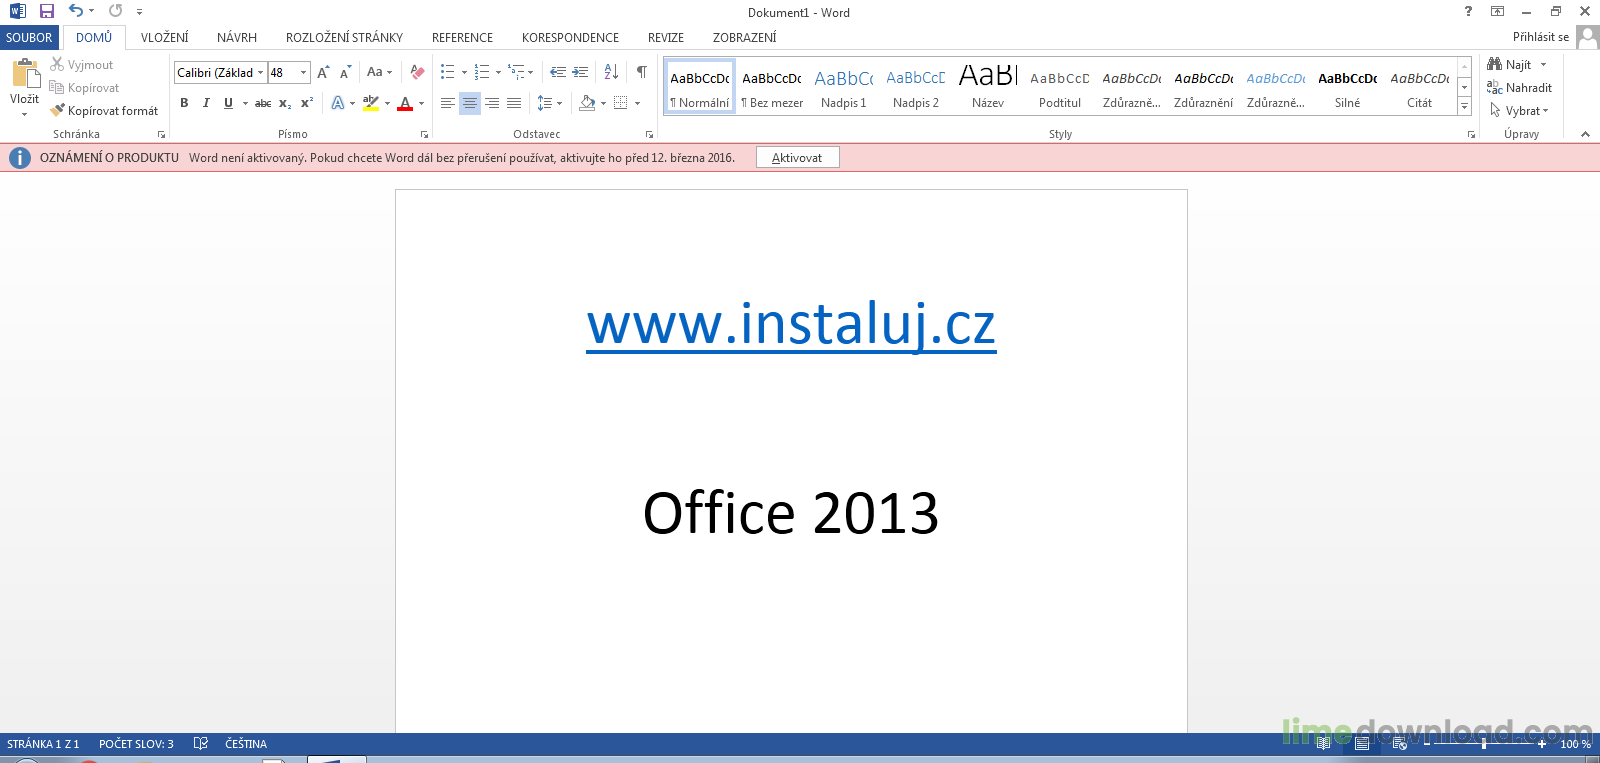Open the help question mark icon
The height and width of the screenshot is (763, 1600).
[x=1468, y=11]
